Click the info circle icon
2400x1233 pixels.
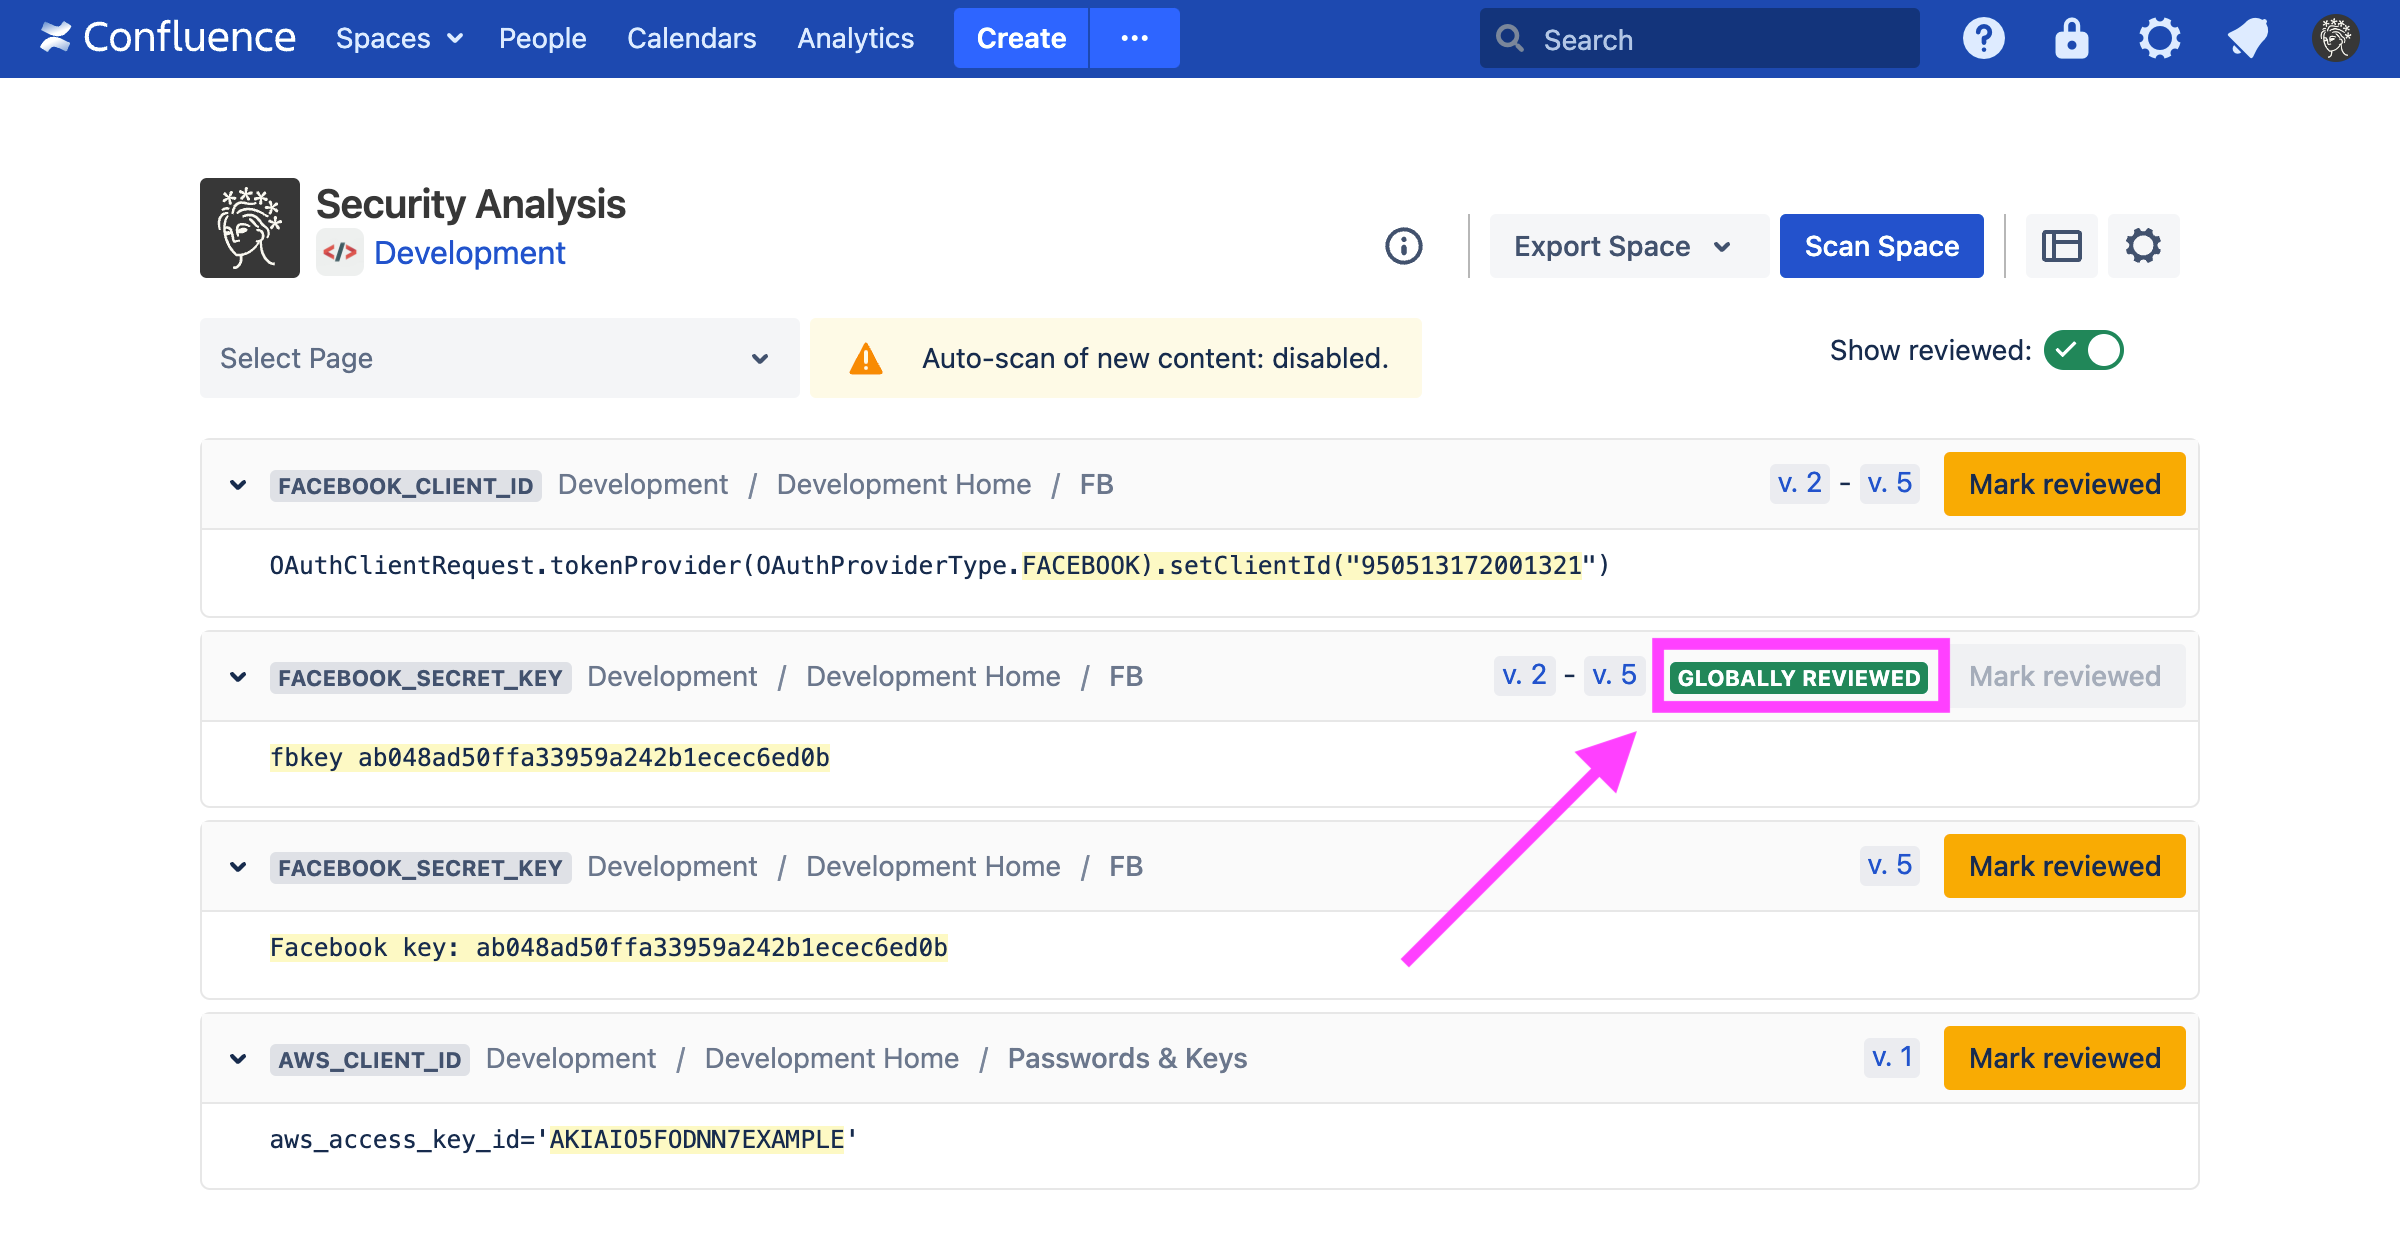[1403, 246]
